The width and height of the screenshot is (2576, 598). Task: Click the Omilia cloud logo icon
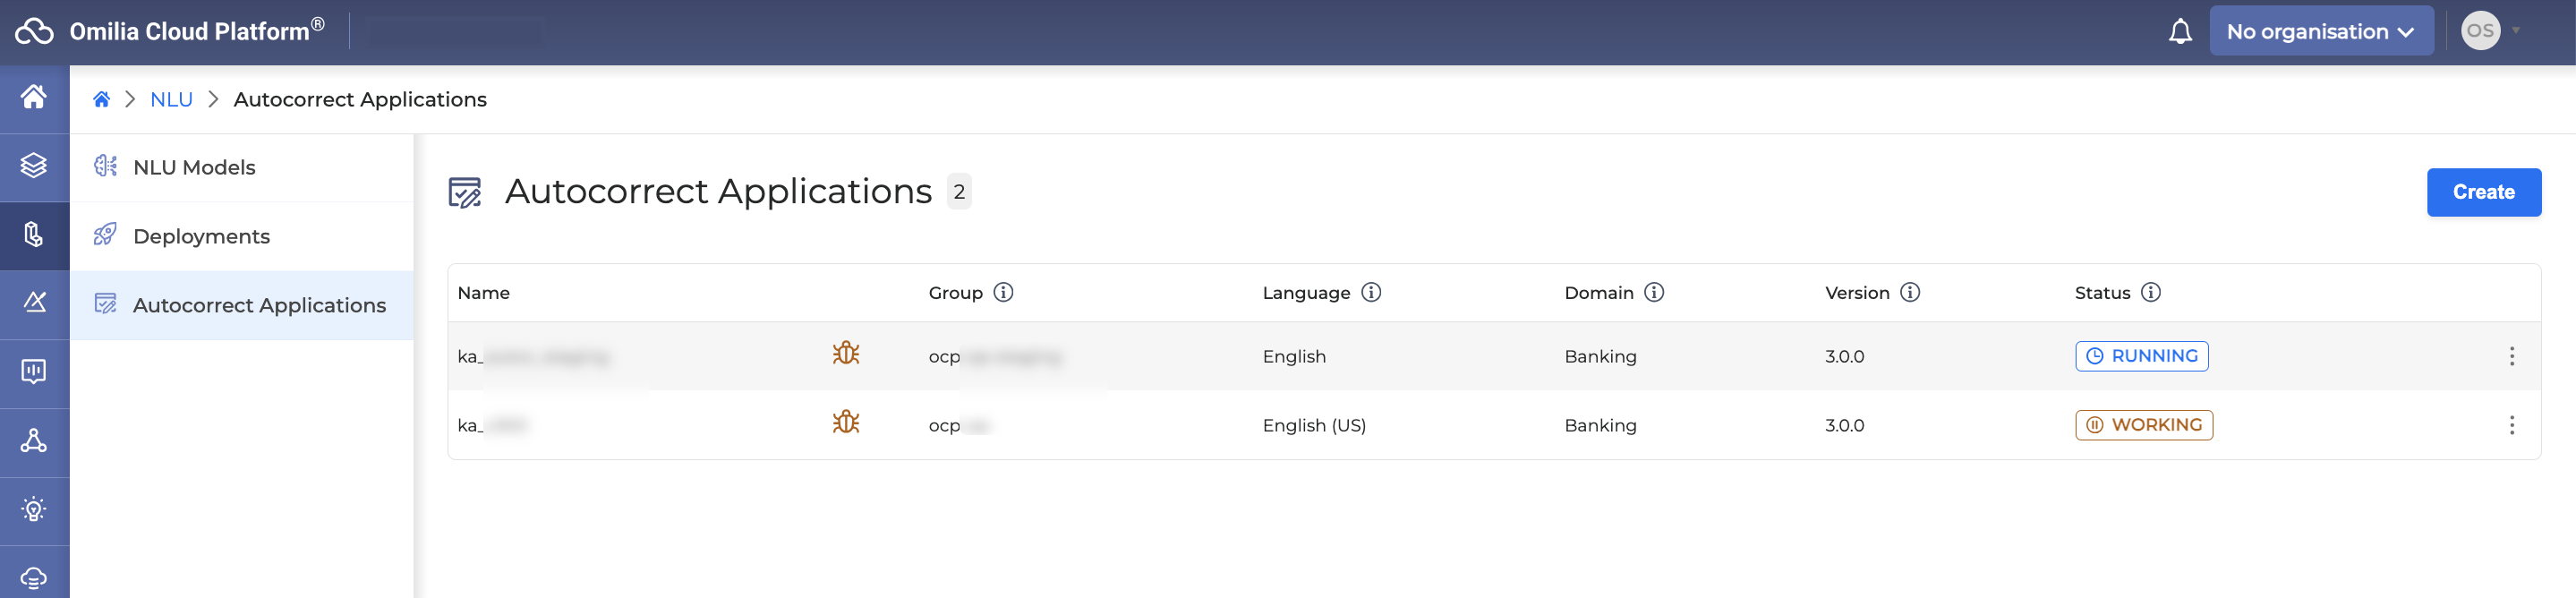34,31
